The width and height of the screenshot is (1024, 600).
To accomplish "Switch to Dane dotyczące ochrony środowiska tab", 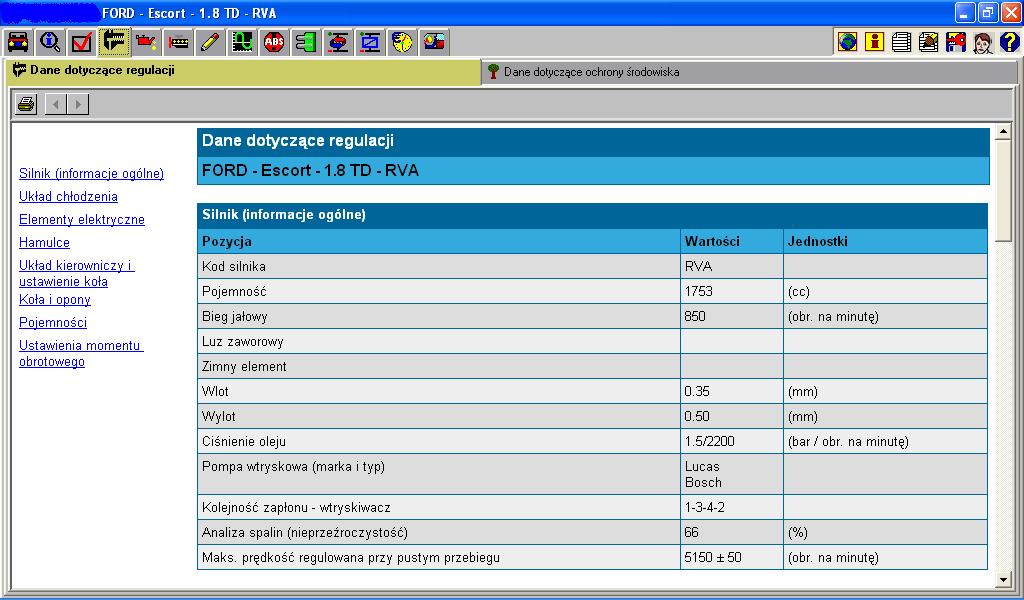I will click(590, 72).
